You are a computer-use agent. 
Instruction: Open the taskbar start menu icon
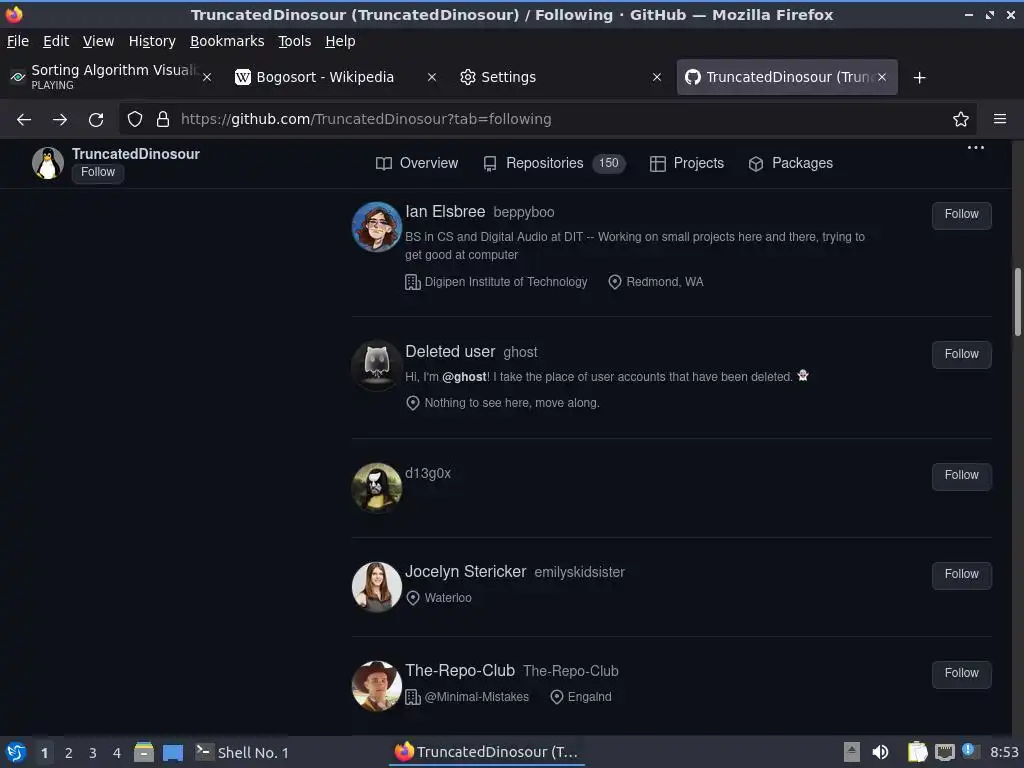[x=16, y=752]
